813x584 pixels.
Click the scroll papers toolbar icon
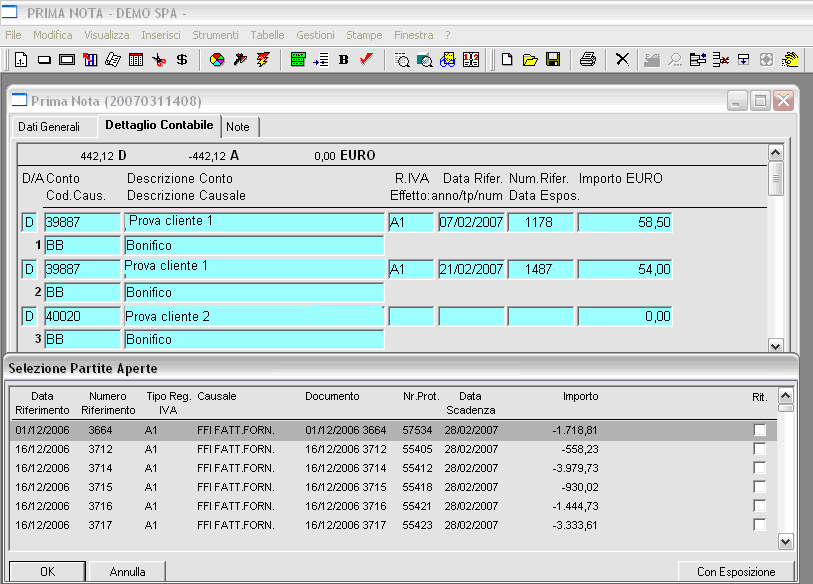point(113,60)
